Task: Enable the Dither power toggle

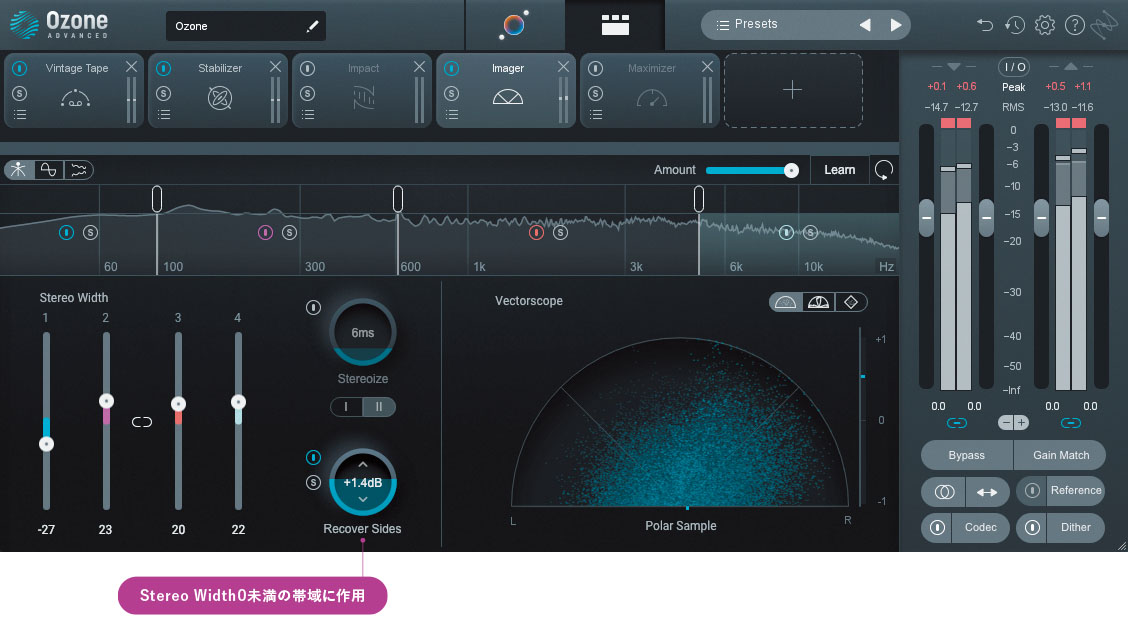Action: [1032, 527]
